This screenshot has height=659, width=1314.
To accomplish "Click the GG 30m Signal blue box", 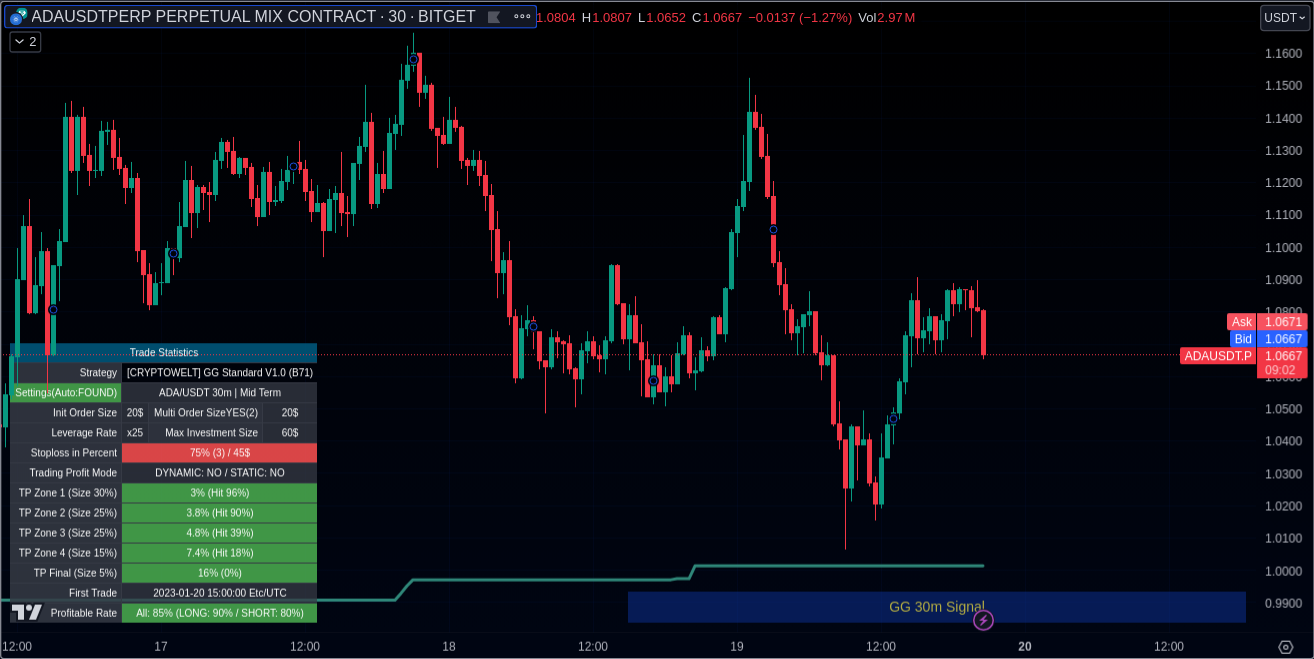I will [936, 607].
